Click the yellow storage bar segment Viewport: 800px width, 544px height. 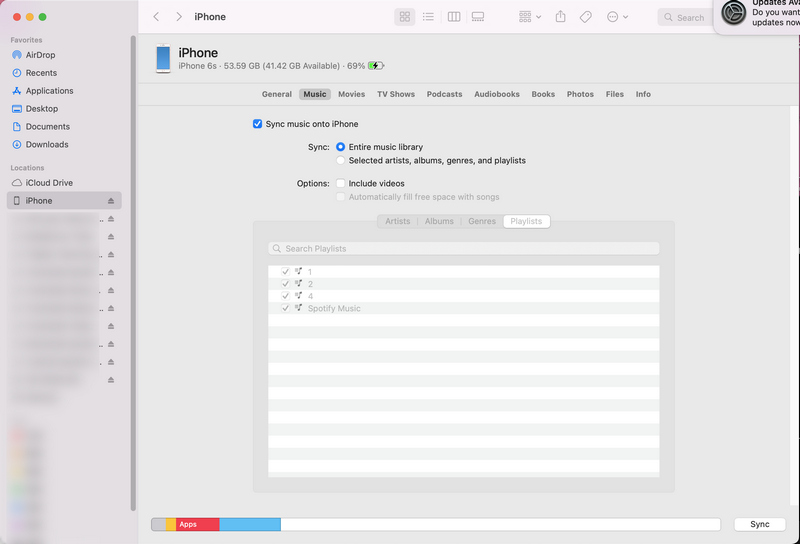(171, 524)
